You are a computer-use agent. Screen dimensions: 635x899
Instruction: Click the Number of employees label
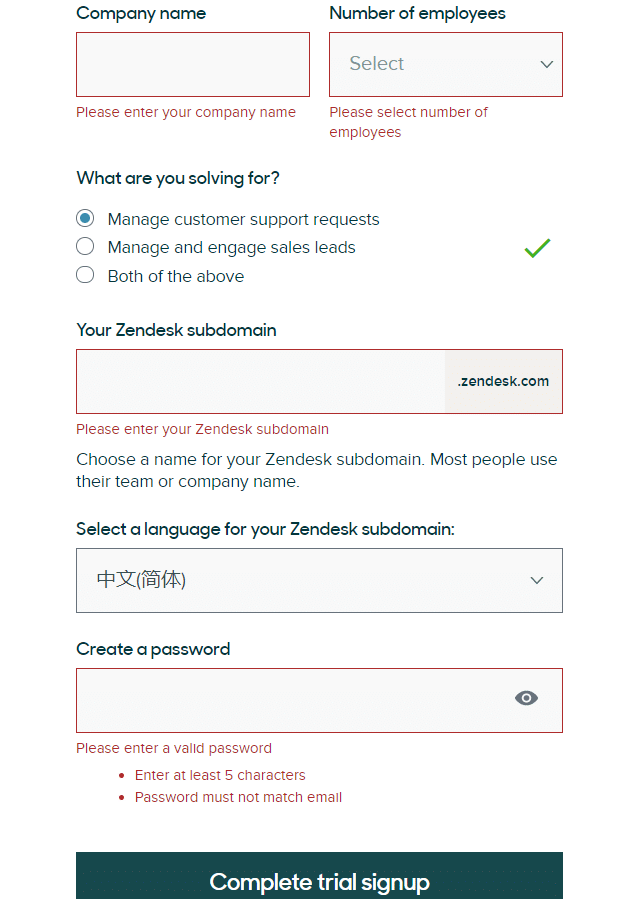click(417, 13)
